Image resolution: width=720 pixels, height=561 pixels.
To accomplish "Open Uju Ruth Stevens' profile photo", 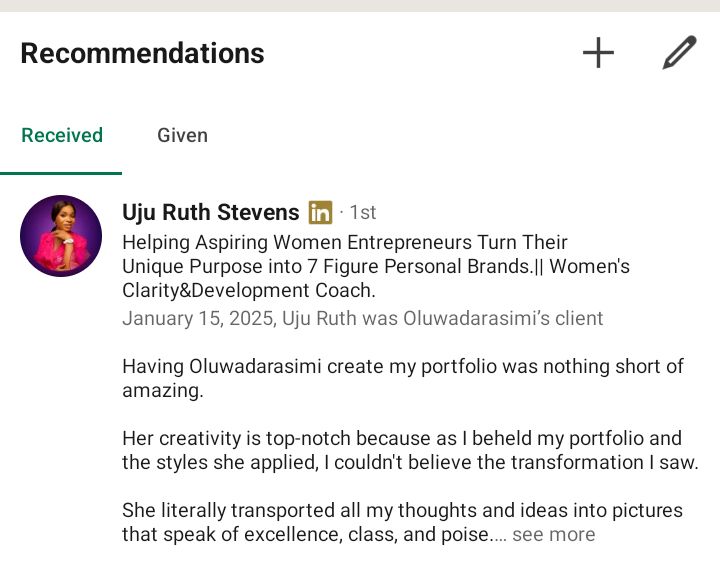I will (61, 236).
